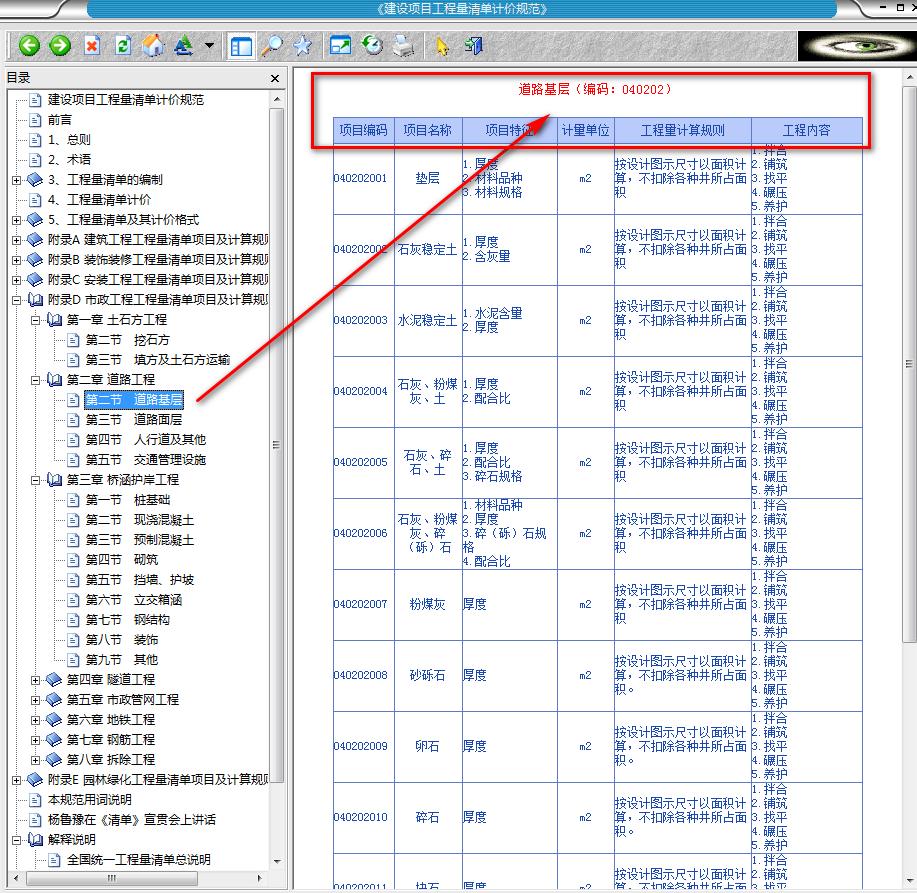Open 第七节 钢结构 page

(x=127, y=620)
